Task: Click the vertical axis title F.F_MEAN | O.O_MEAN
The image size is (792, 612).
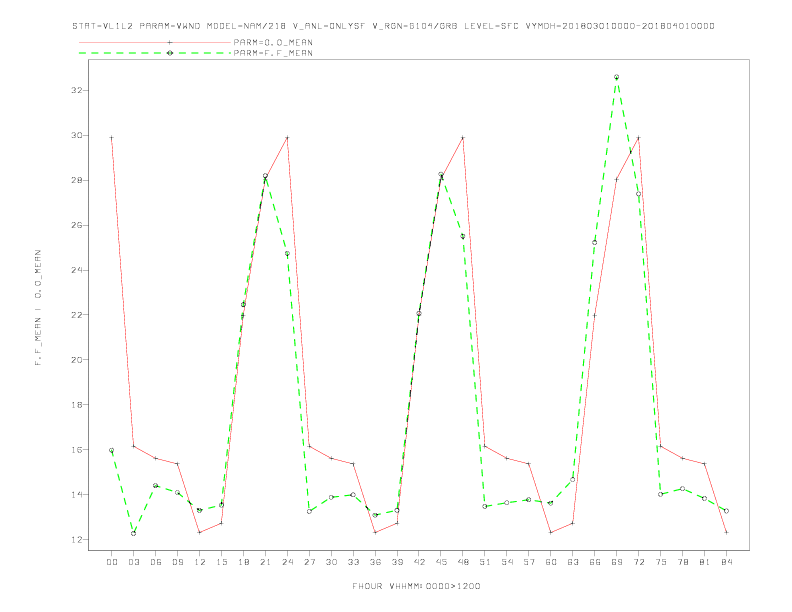Action: click(38, 308)
